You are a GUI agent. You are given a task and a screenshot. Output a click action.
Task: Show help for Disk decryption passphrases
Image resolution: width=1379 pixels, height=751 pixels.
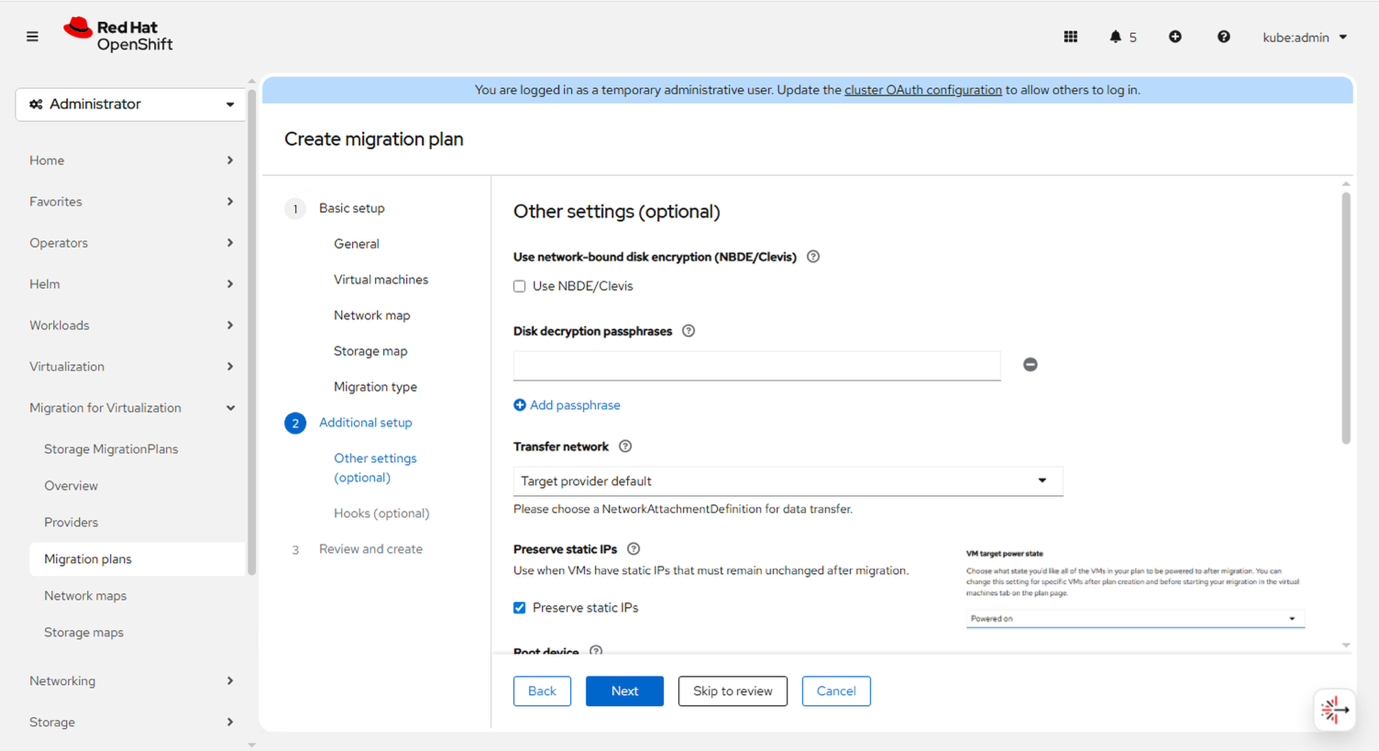[688, 331]
